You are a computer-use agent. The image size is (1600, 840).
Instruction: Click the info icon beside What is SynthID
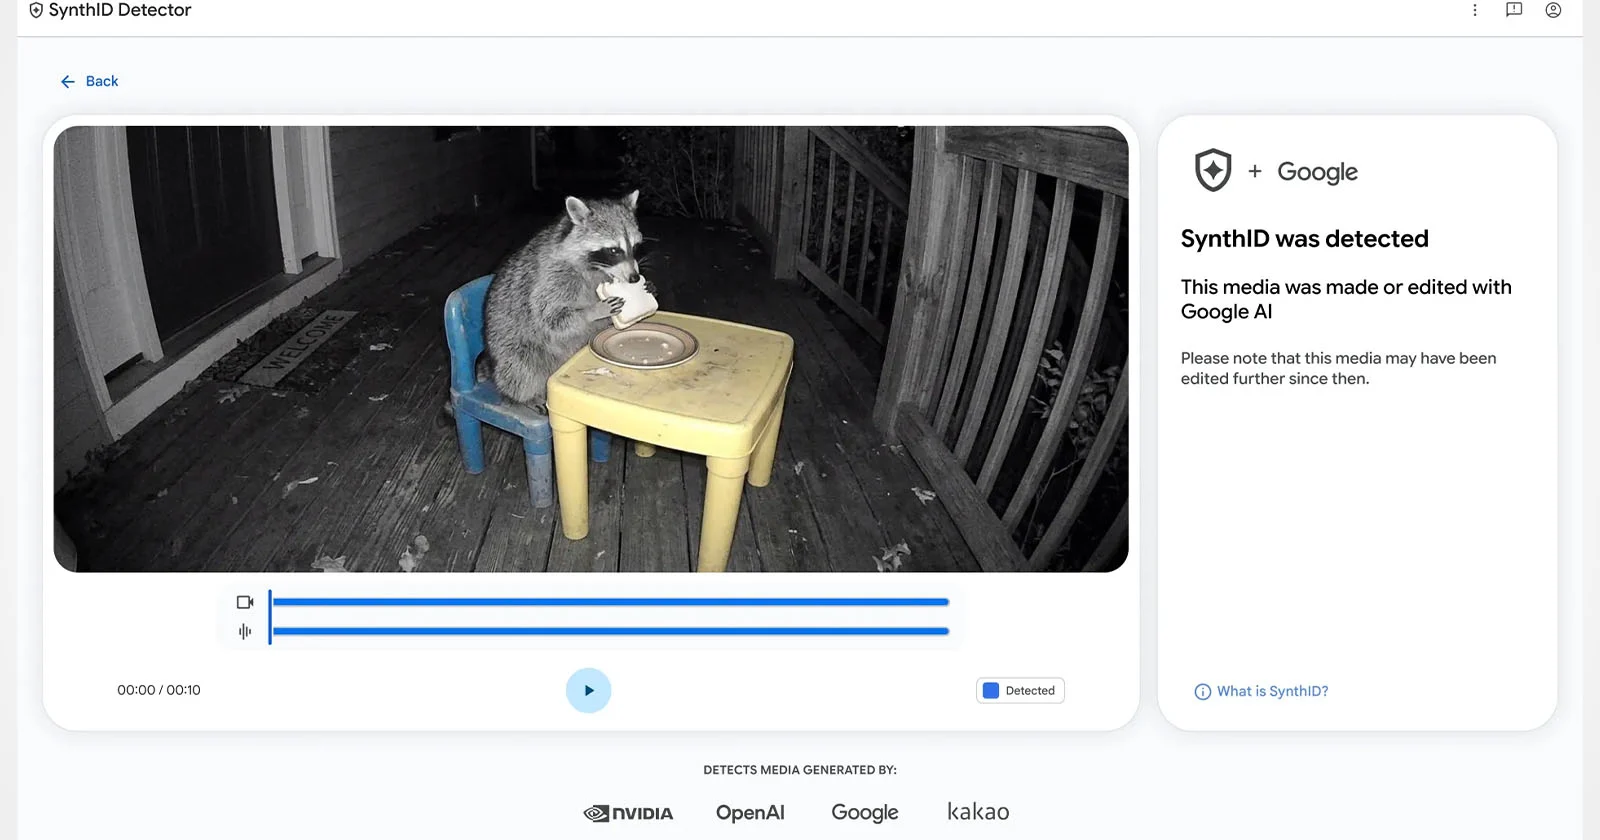coord(1202,692)
